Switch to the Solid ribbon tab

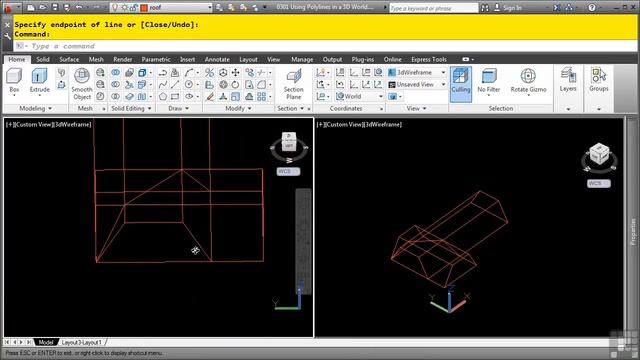pos(43,60)
